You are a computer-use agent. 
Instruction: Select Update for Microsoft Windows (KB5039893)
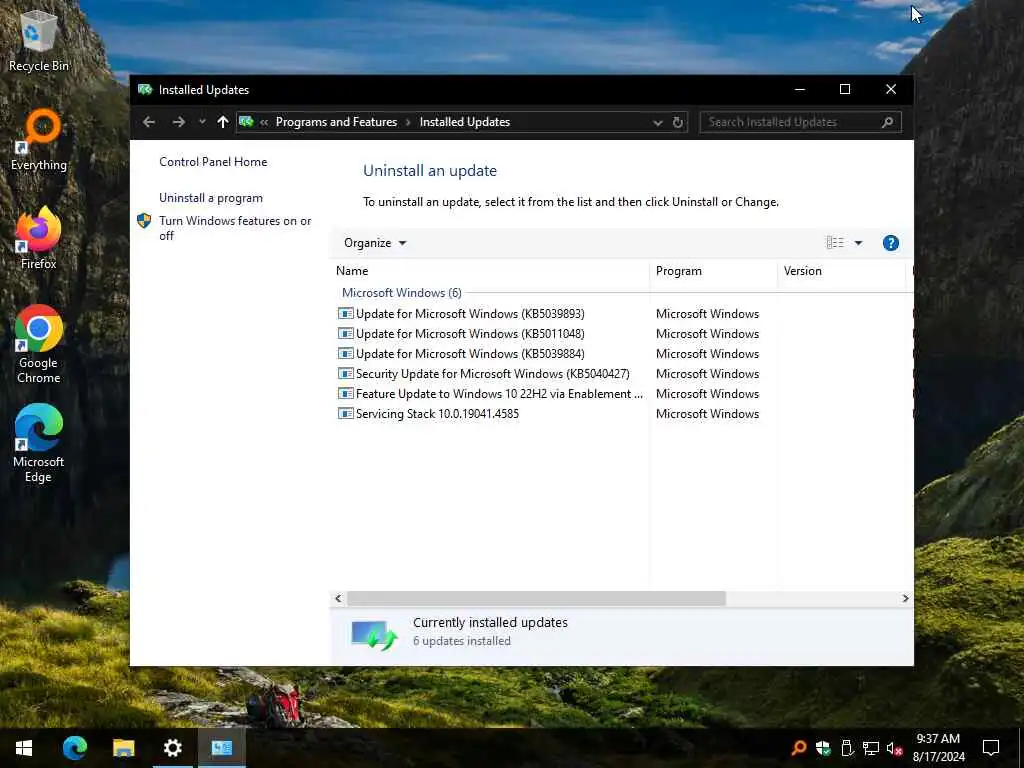[x=470, y=313]
